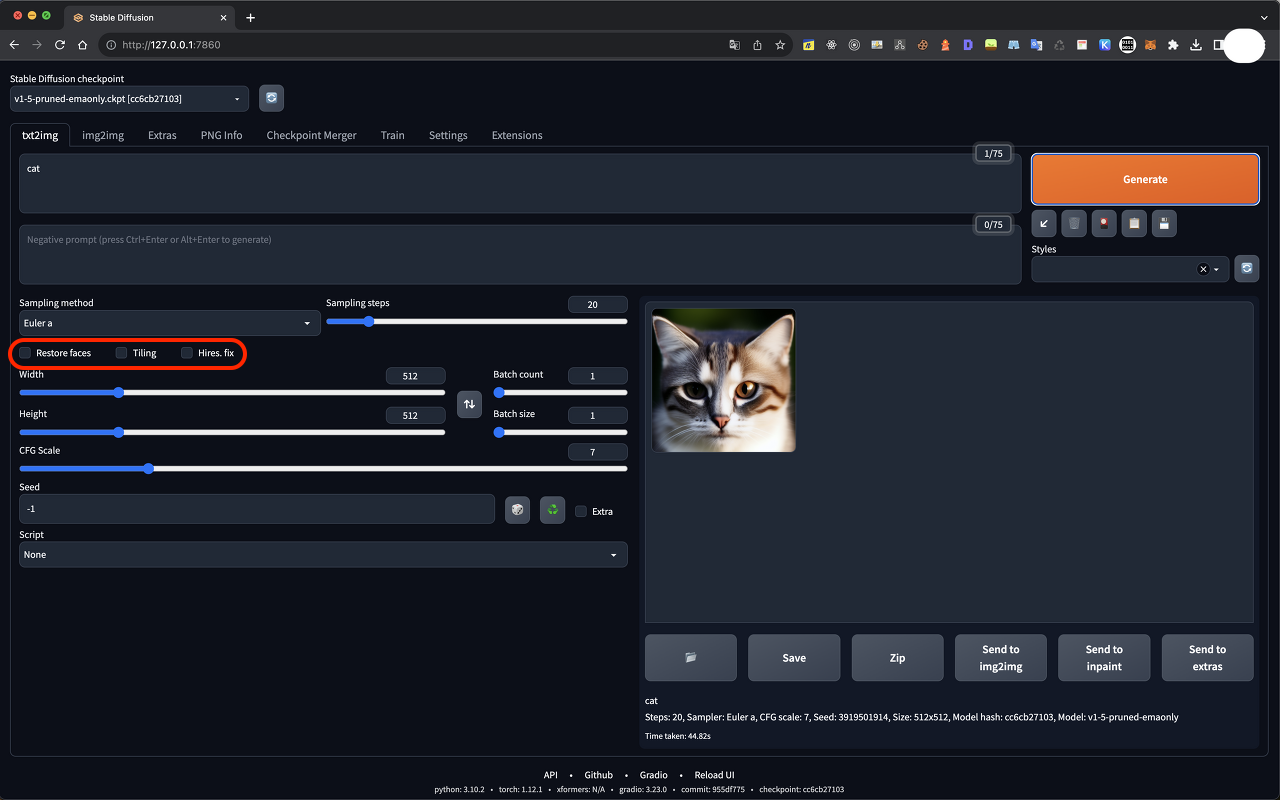This screenshot has height=800, width=1280.
Task: Click the purple D extension icon
Action: pos(968,45)
